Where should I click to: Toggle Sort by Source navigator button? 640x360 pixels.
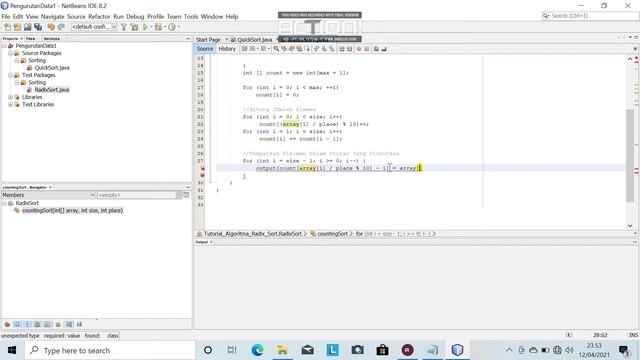(x=79, y=324)
